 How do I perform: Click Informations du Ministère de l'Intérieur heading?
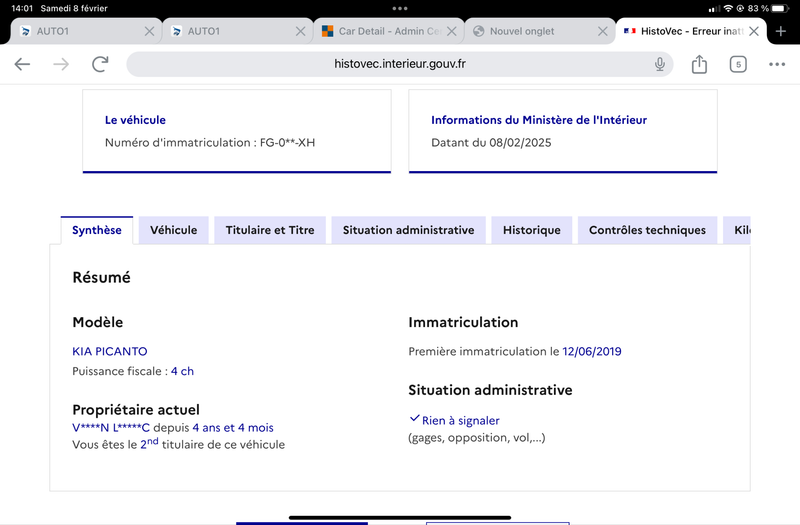[x=539, y=120]
